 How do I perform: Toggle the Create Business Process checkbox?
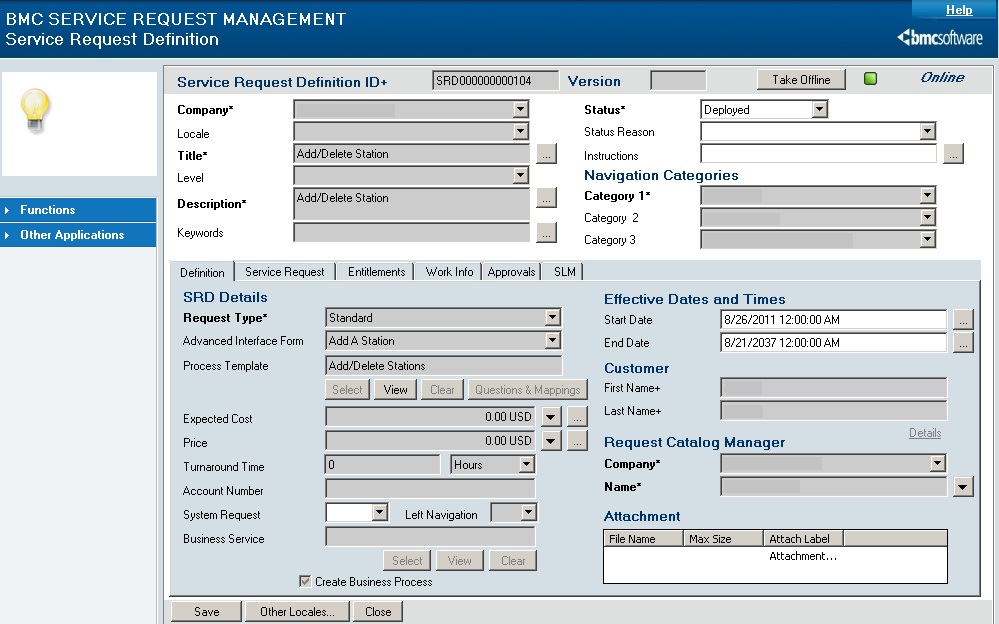tap(305, 581)
